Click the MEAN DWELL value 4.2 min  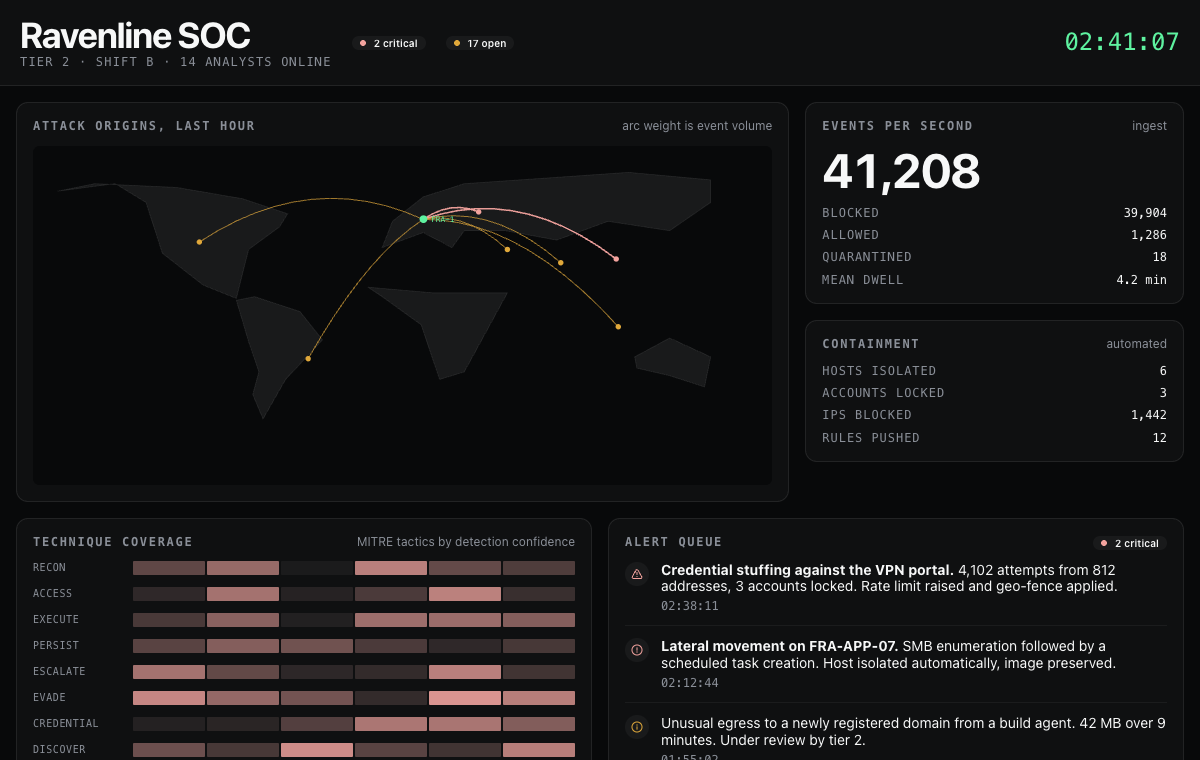pyautogui.click(x=1141, y=280)
